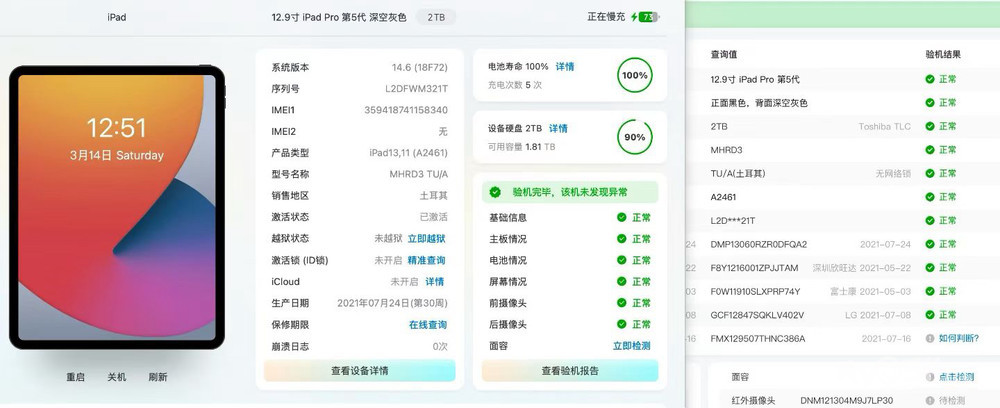
Task: Open 电池寿命 详情 link
Action: tap(565, 67)
